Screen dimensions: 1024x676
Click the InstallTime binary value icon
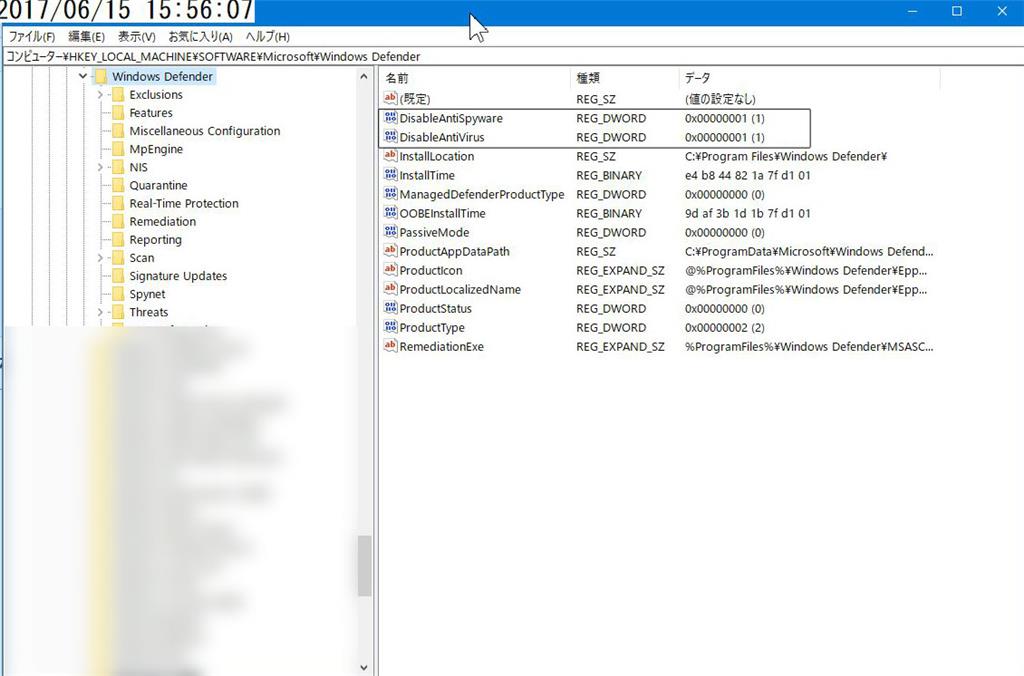pyautogui.click(x=391, y=174)
